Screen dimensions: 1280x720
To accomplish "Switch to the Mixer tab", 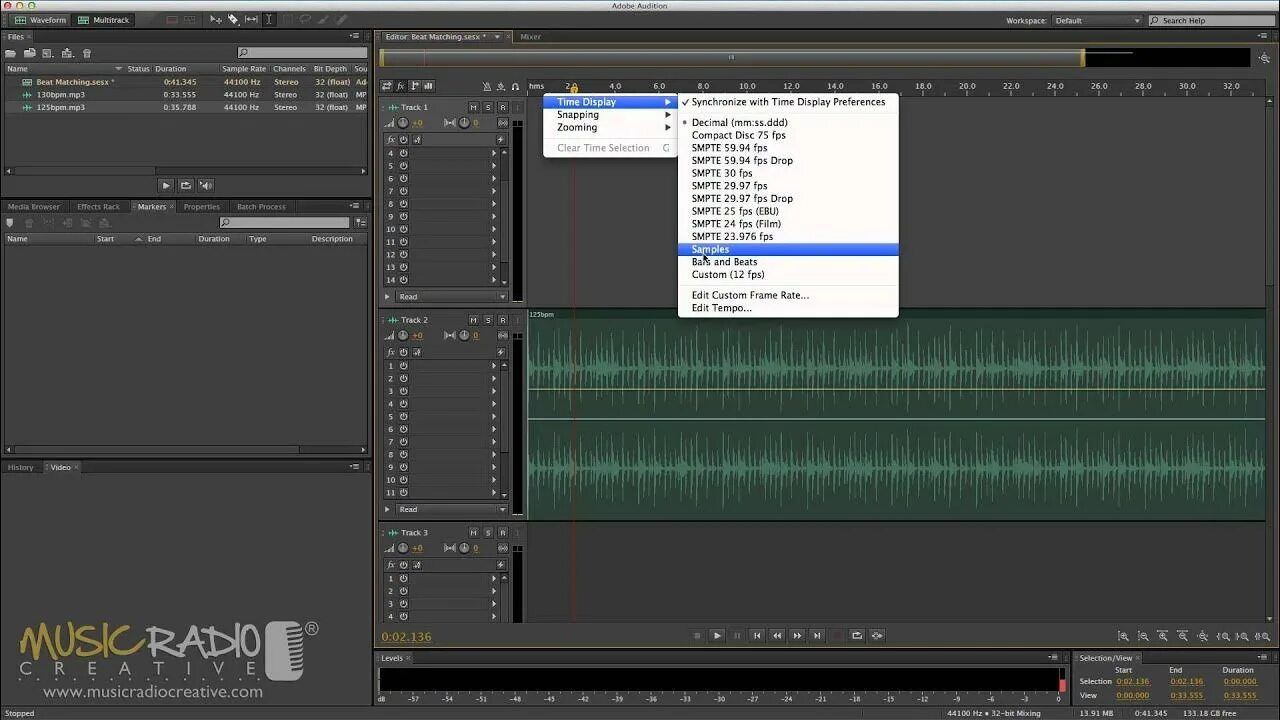I will [530, 37].
